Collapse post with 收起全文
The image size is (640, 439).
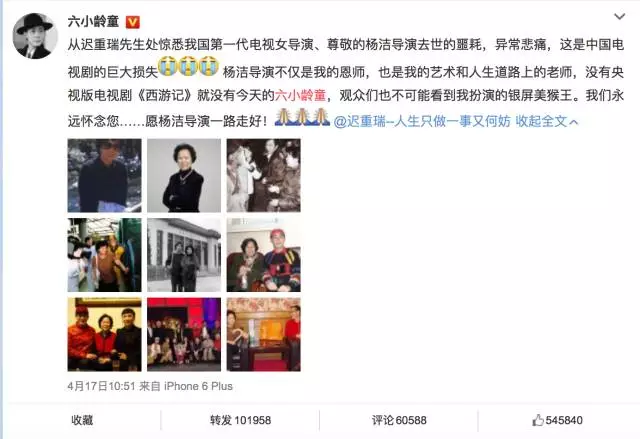(547, 121)
